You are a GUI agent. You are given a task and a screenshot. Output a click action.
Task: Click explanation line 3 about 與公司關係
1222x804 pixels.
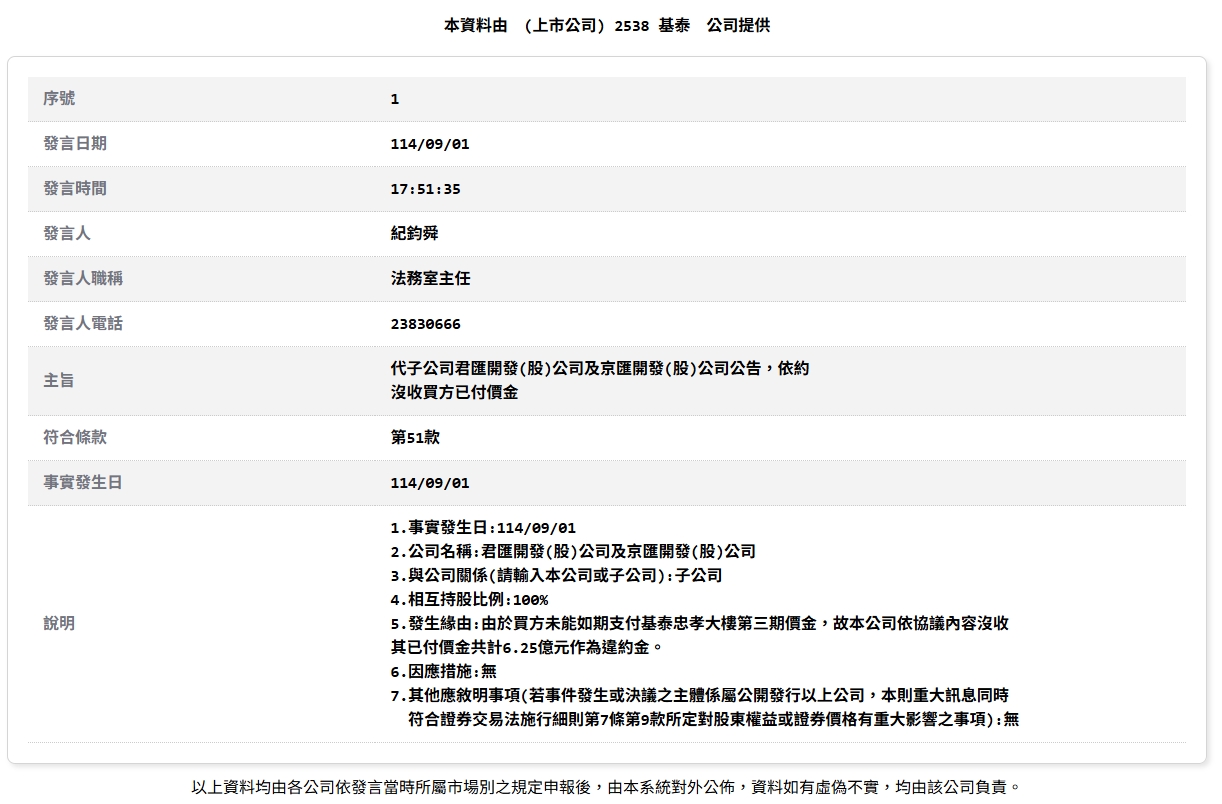[555, 576]
